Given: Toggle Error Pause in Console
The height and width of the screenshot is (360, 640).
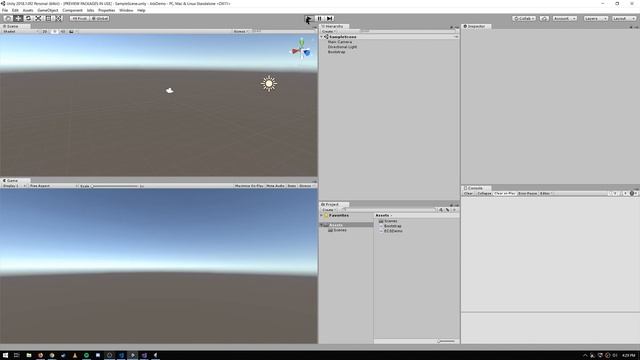Looking at the screenshot, I should [x=527, y=193].
